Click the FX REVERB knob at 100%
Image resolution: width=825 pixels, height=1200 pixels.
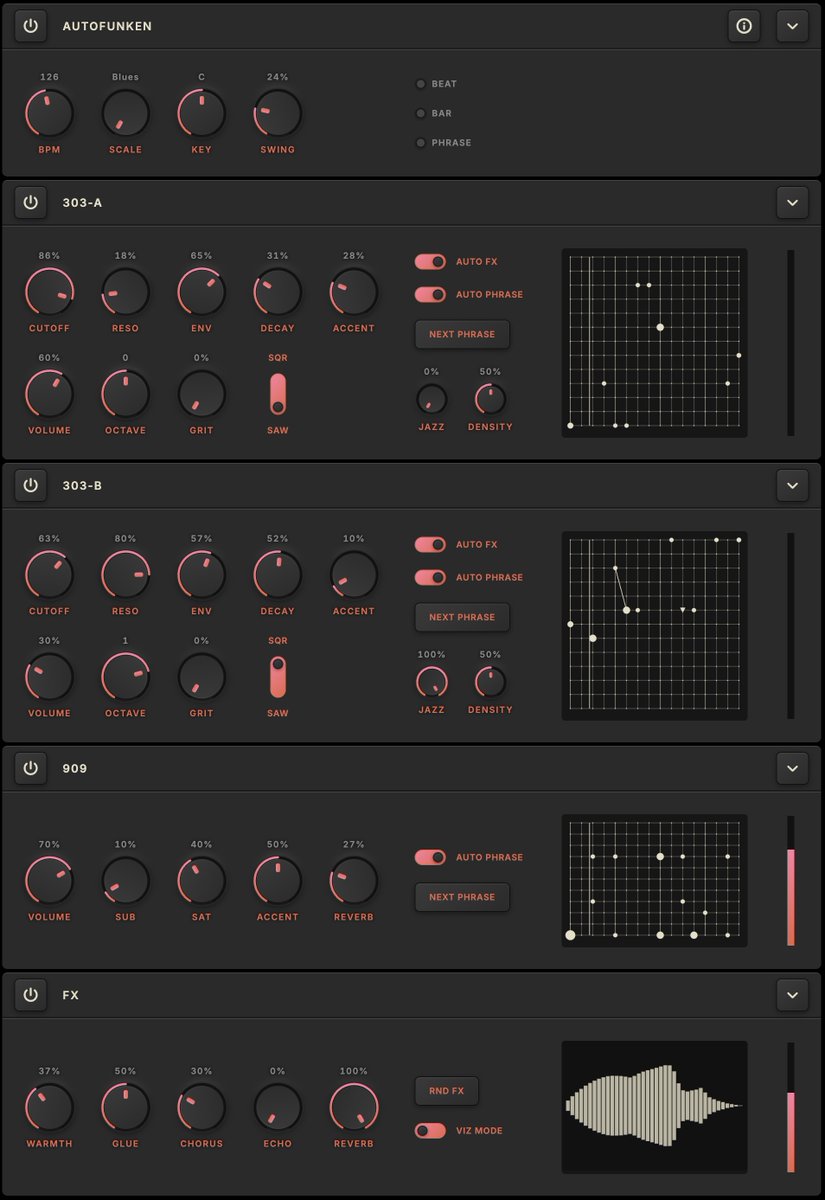(x=353, y=1108)
